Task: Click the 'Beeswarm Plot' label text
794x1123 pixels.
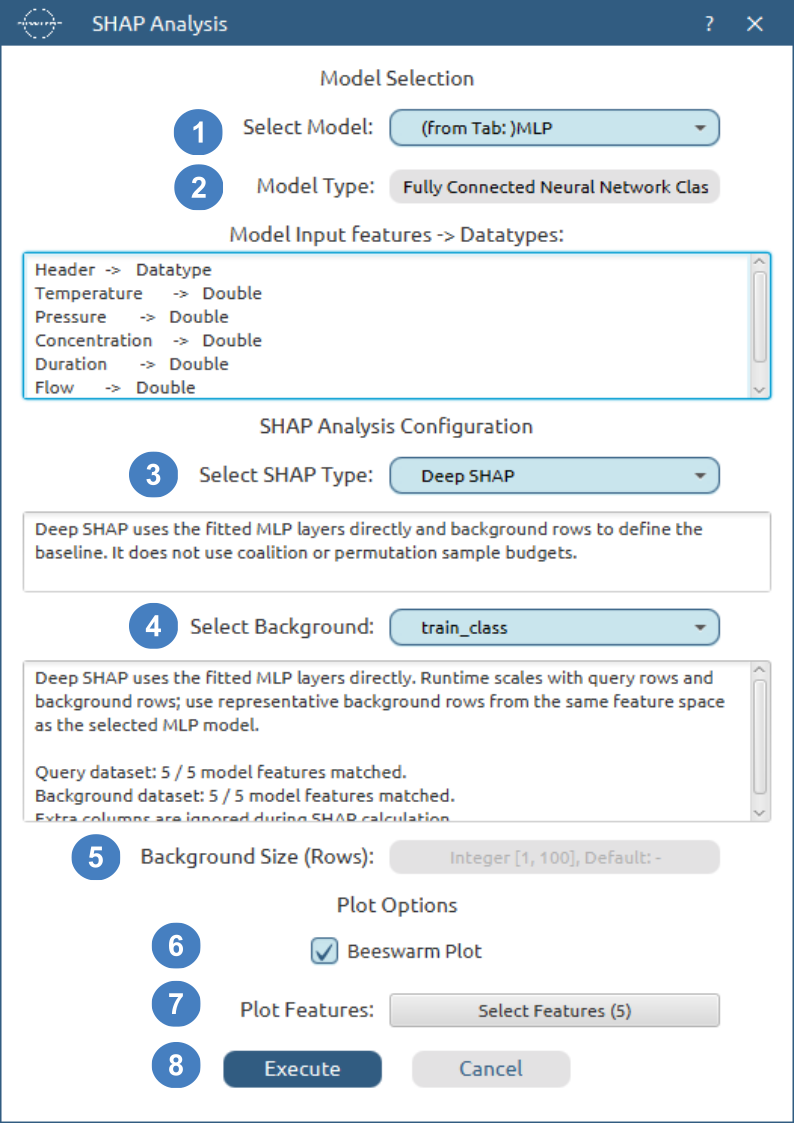Action: tap(415, 951)
